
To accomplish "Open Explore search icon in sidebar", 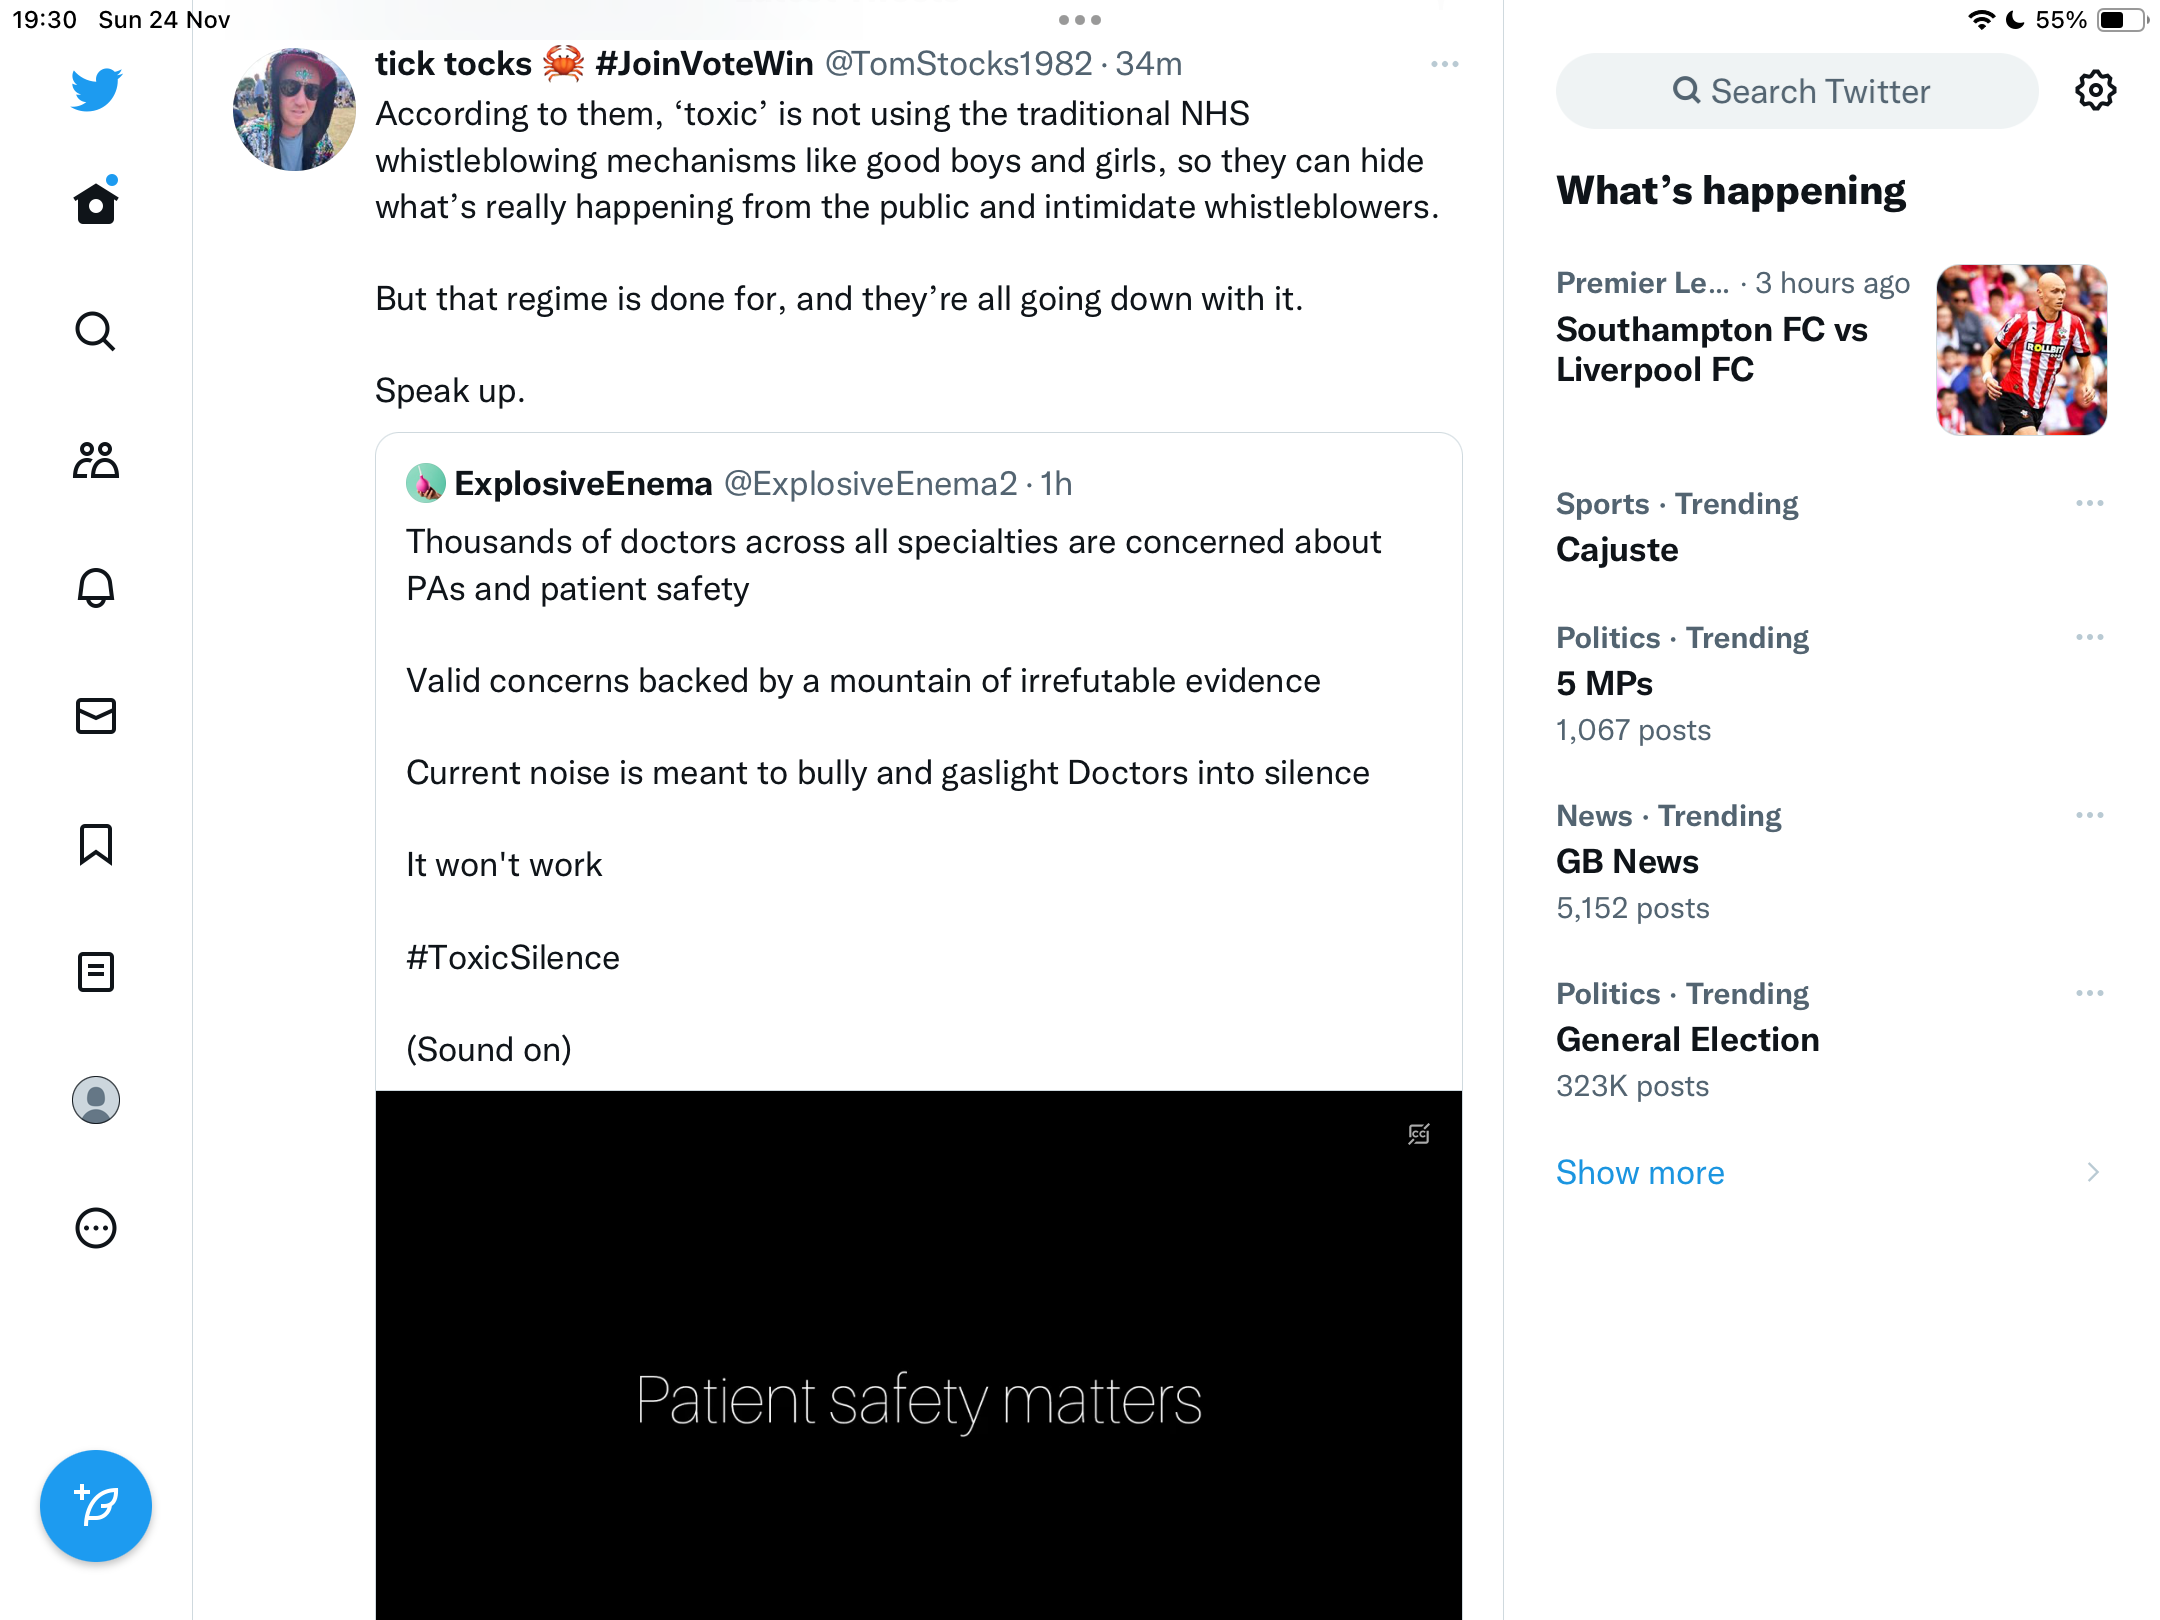I will click(x=96, y=331).
